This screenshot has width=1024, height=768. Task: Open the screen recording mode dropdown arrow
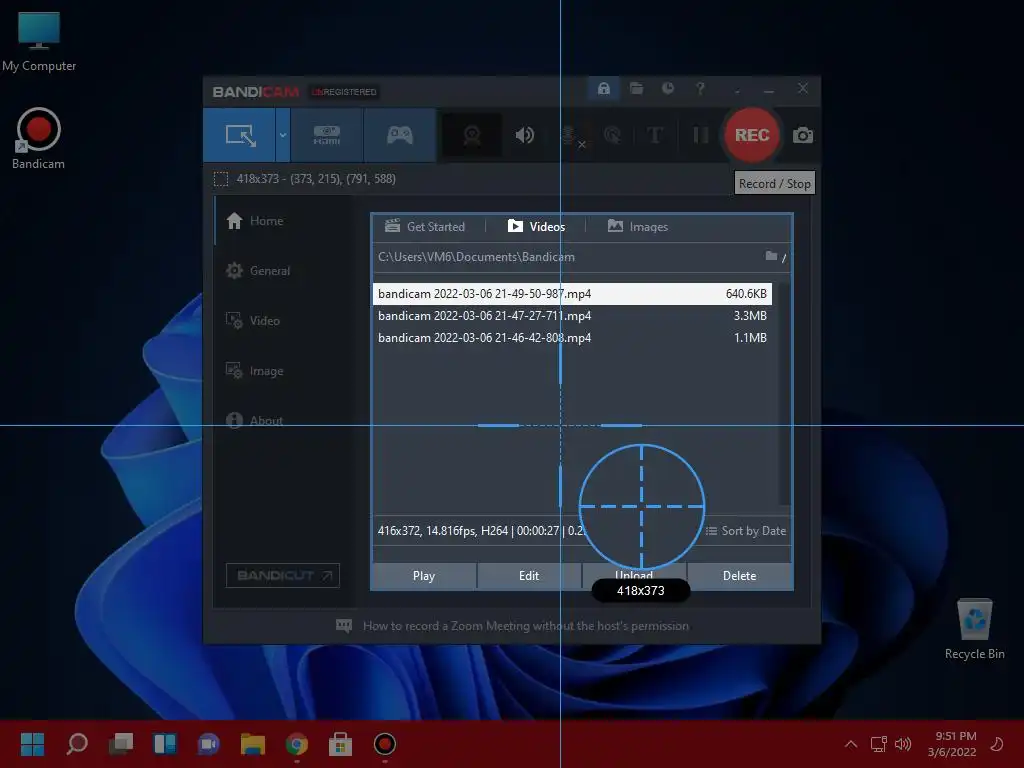(x=283, y=135)
